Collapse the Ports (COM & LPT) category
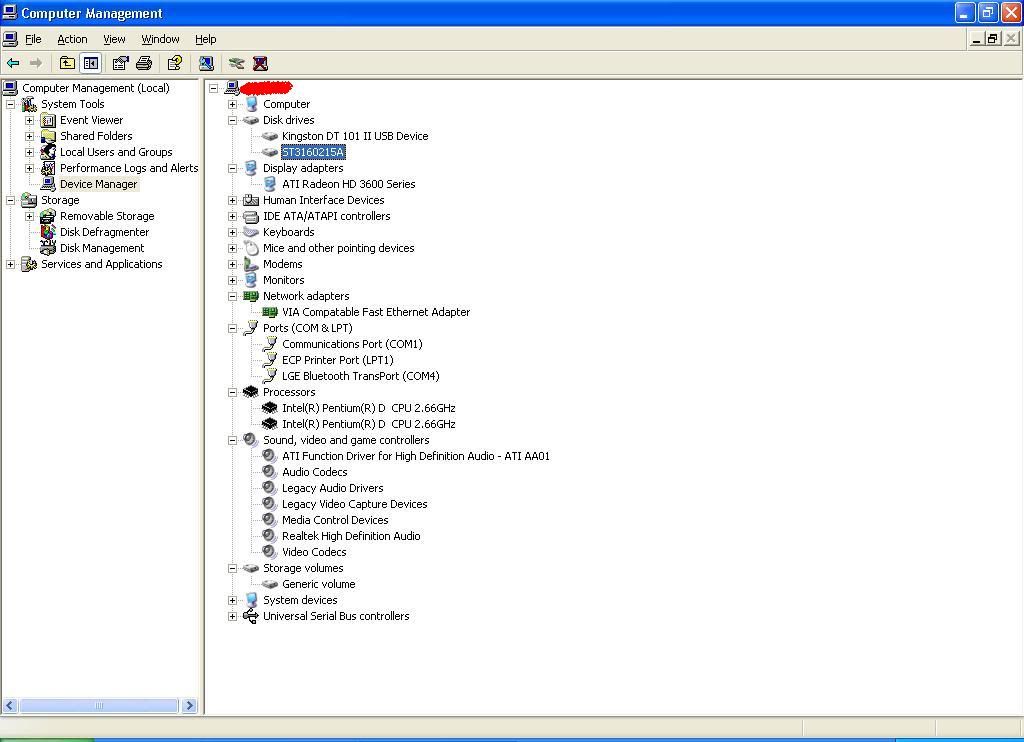This screenshot has height=742, width=1024. 232,329
